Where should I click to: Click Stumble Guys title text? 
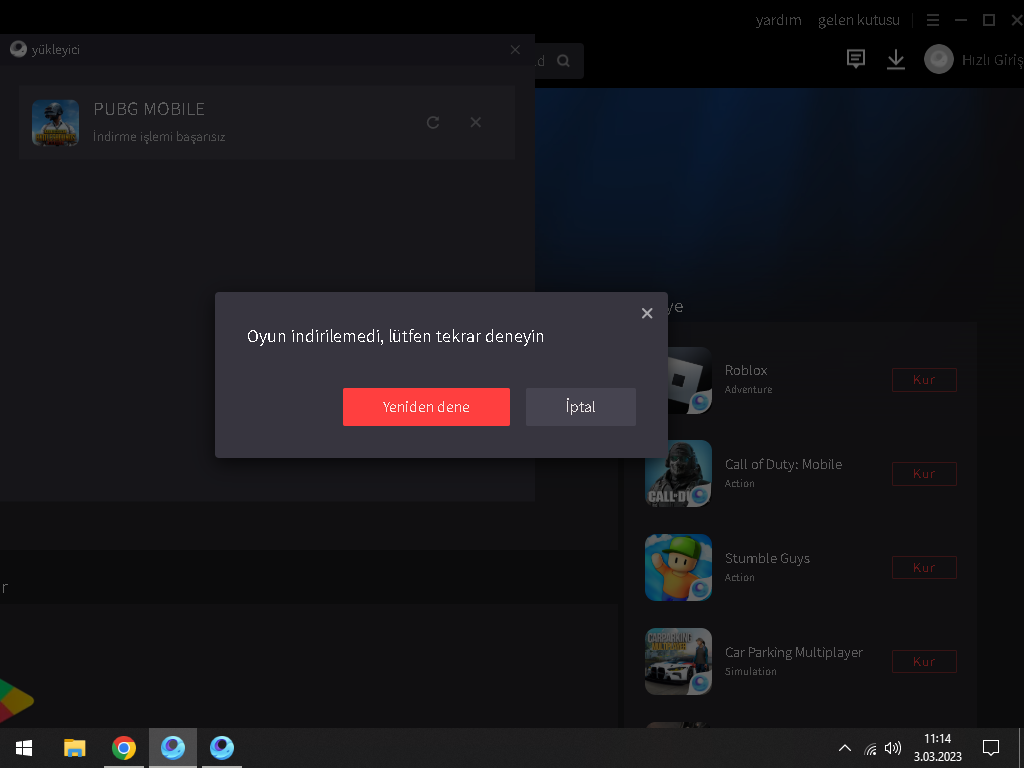(767, 558)
